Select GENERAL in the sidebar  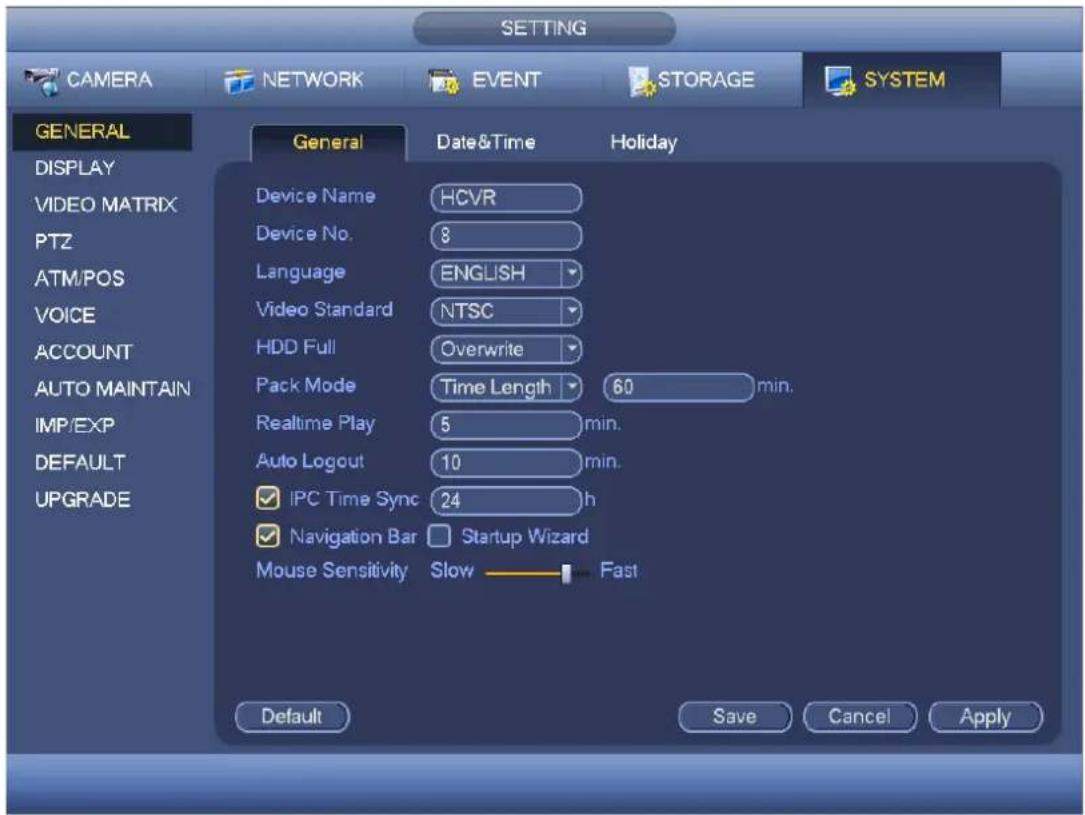click(x=102, y=131)
